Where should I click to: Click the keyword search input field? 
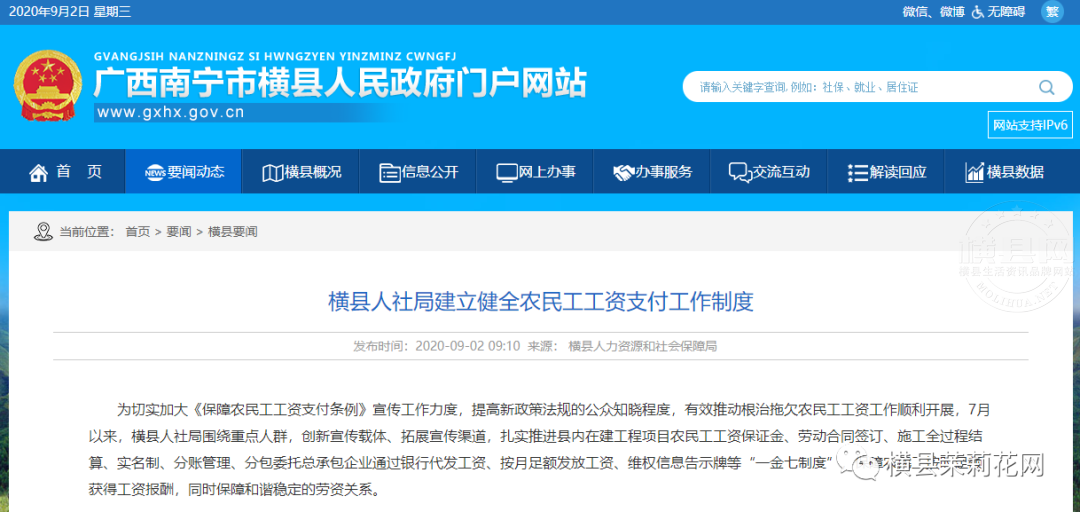[x=861, y=88]
